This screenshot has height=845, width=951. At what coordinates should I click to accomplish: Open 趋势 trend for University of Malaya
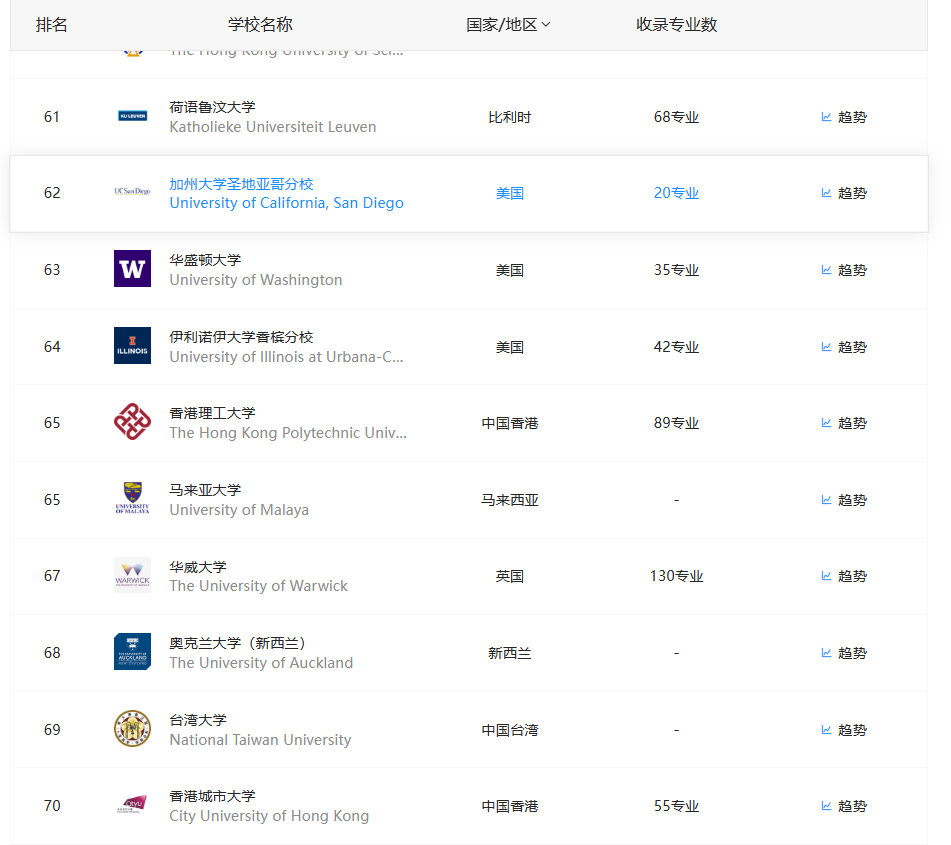click(x=844, y=500)
